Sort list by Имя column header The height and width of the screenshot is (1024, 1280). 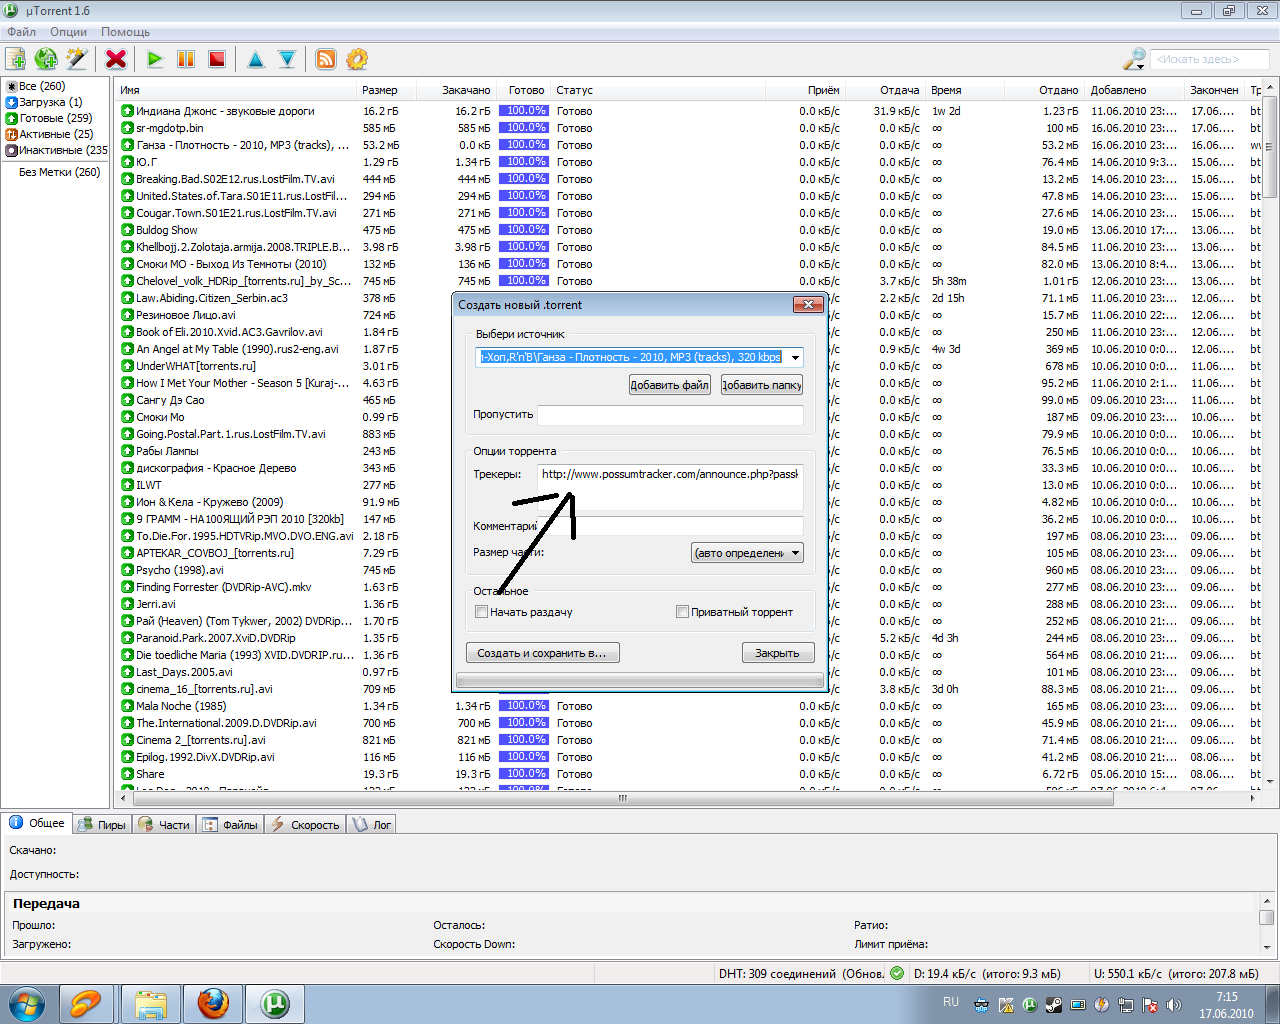(x=237, y=90)
